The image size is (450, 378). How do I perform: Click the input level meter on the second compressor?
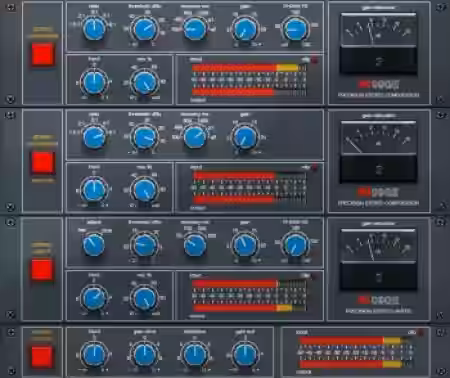click(249, 176)
